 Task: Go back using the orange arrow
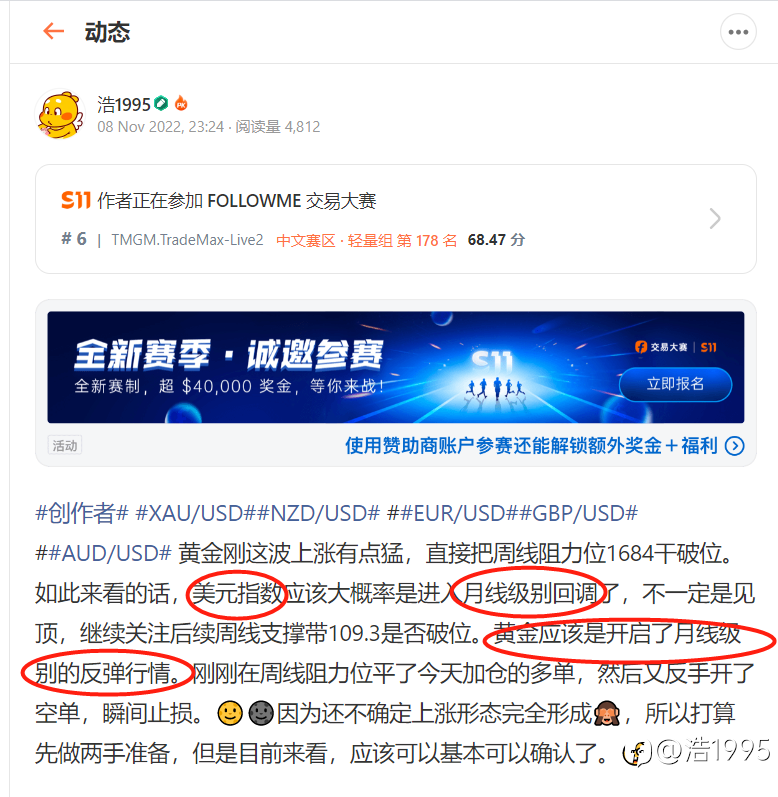[x=53, y=31]
